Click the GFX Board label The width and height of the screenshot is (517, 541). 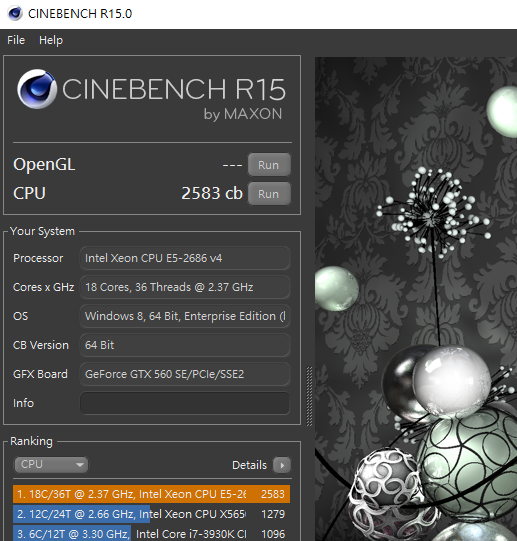pyautogui.click(x=40, y=374)
